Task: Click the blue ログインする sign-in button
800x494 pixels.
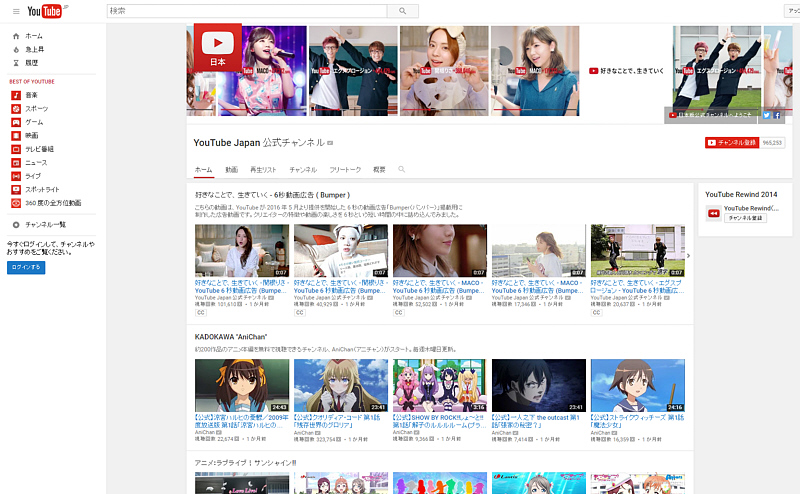Action: pos(26,267)
